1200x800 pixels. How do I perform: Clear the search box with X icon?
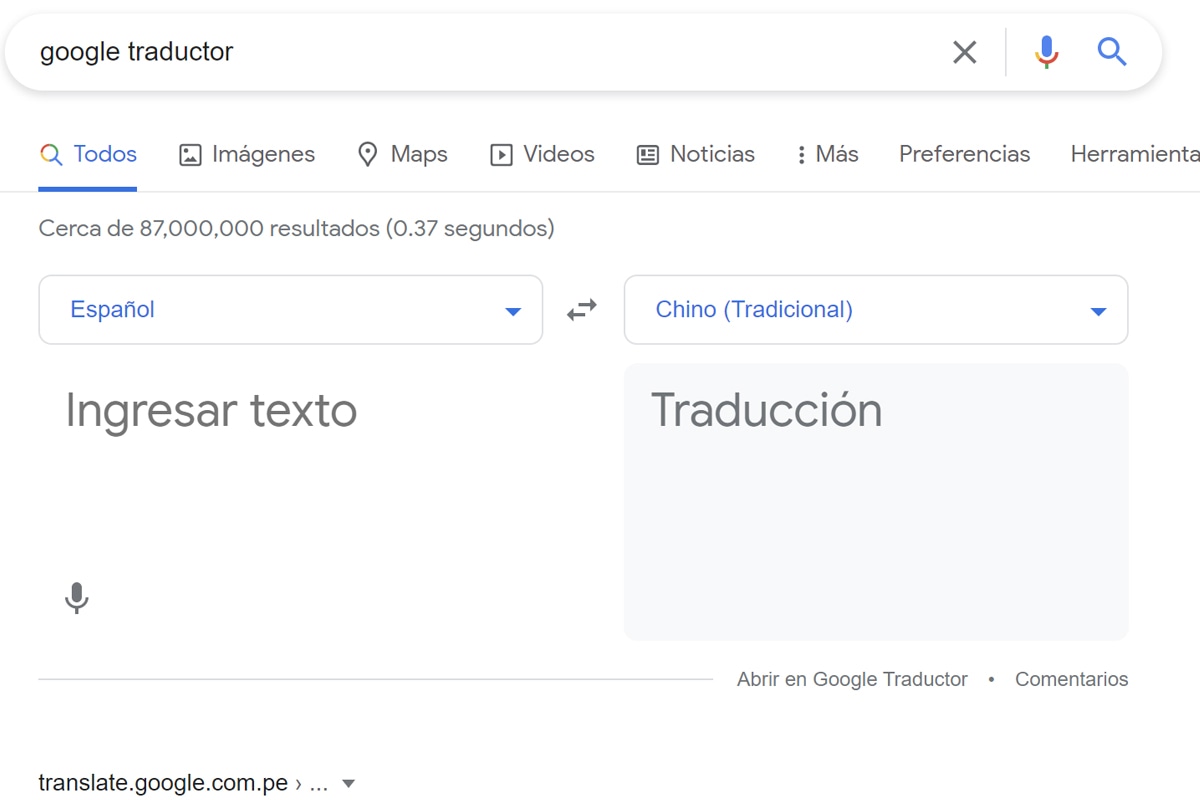(x=964, y=52)
